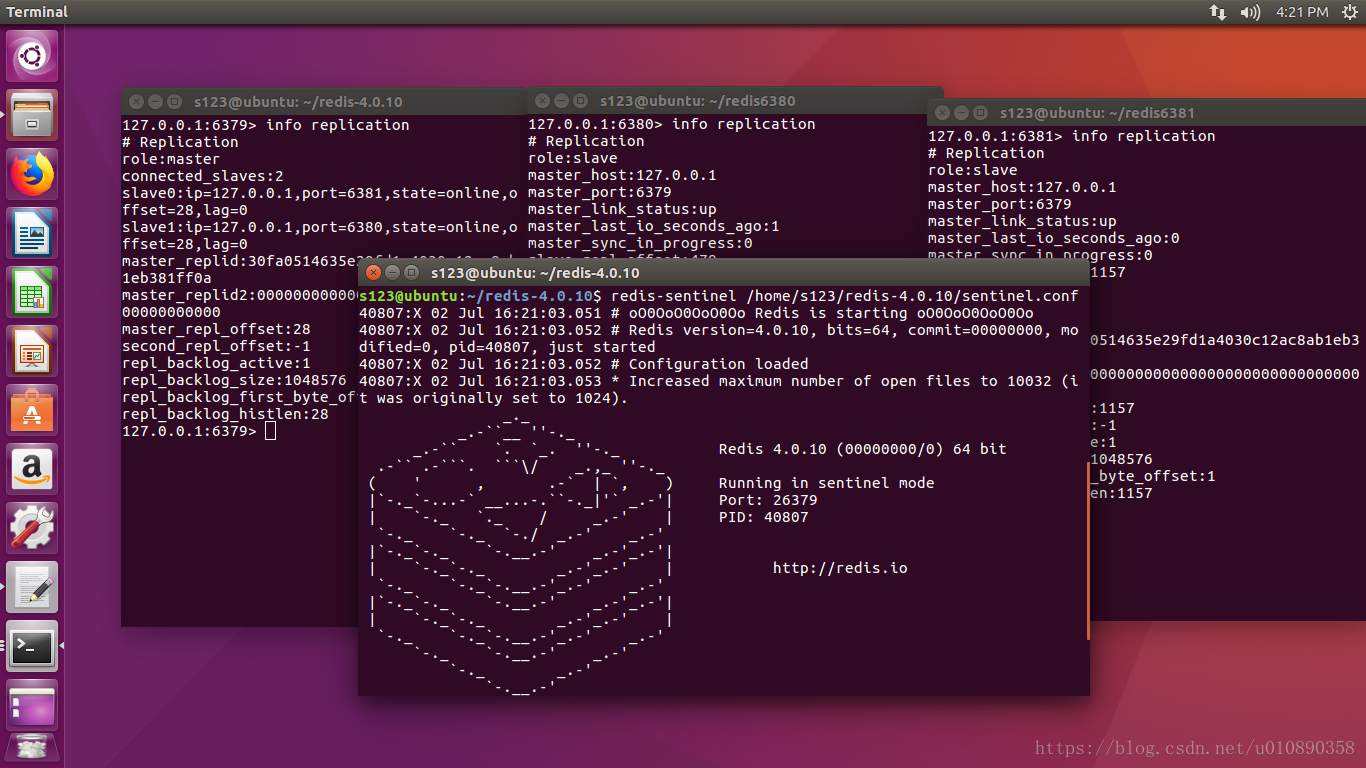The width and height of the screenshot is (1366, 768).
Task: Open Ubuntu Software from the dock
Action: (32, 410)
